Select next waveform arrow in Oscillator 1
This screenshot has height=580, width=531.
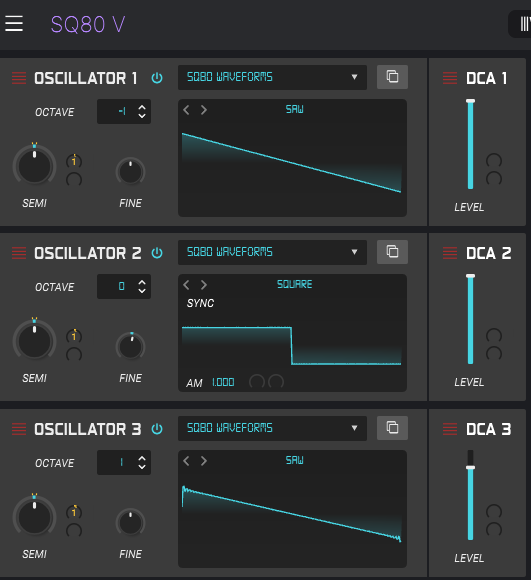[x=204, y=110]
